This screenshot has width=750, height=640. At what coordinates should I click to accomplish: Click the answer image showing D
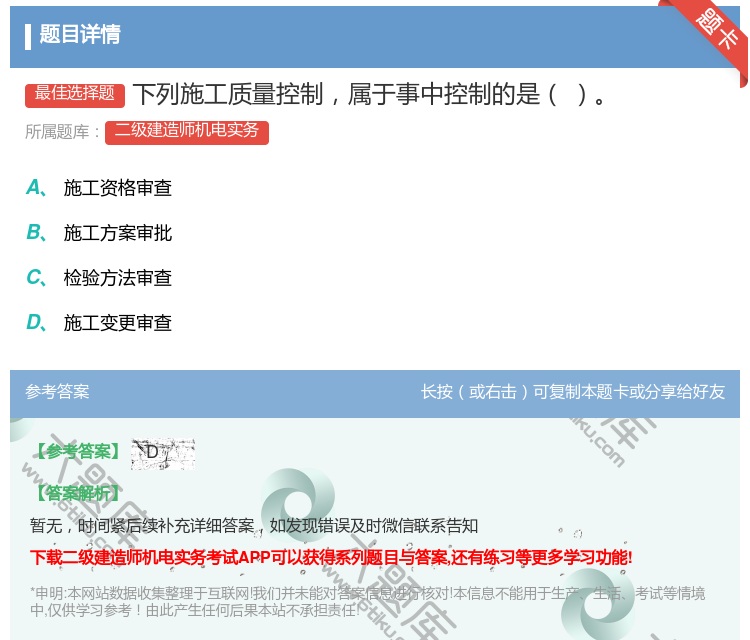163,453
